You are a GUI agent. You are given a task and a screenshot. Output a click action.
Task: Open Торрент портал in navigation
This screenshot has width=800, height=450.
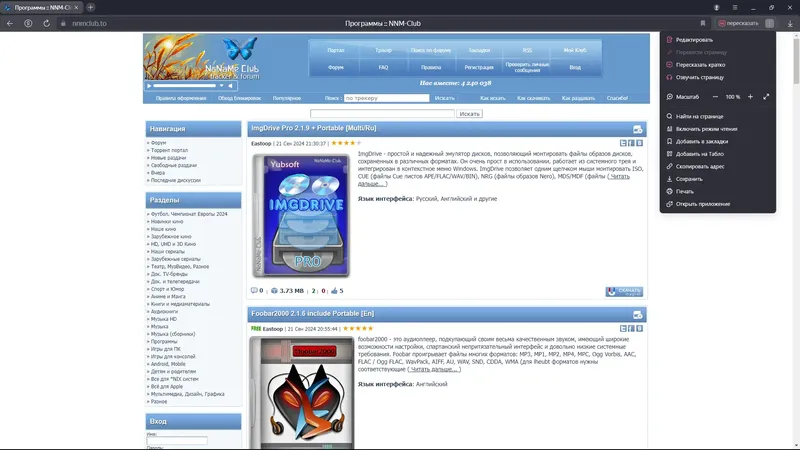(x=169, y=151)
